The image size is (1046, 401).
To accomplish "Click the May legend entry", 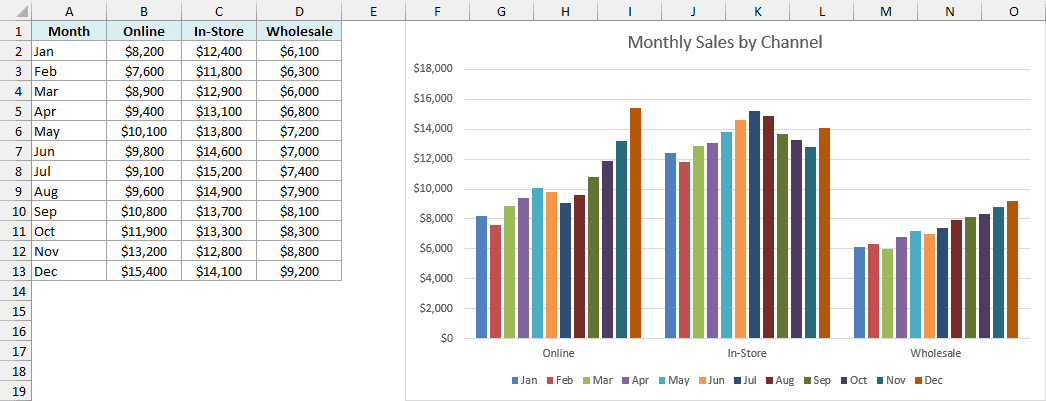I will coord(673,380).
